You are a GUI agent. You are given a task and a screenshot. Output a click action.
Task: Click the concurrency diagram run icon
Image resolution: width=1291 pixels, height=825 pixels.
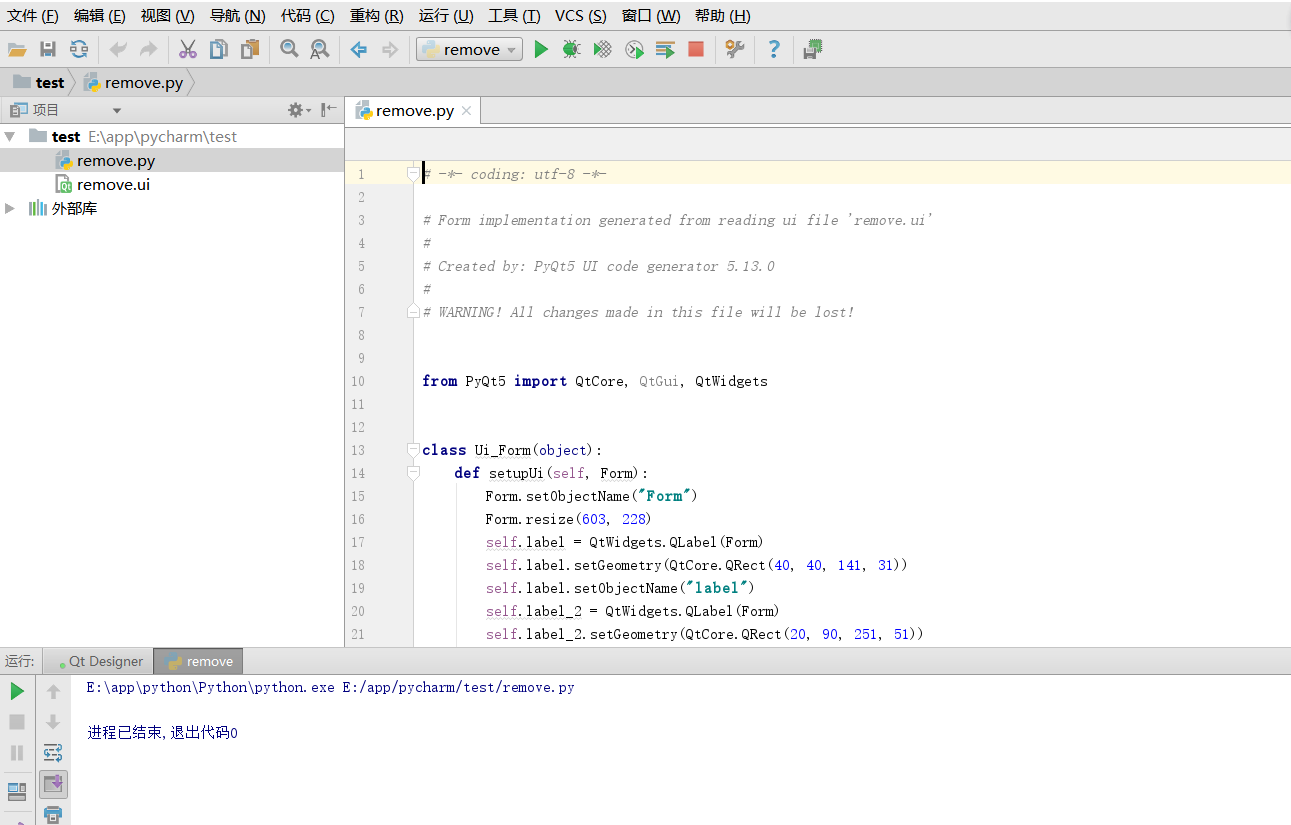tap(665, 49)
